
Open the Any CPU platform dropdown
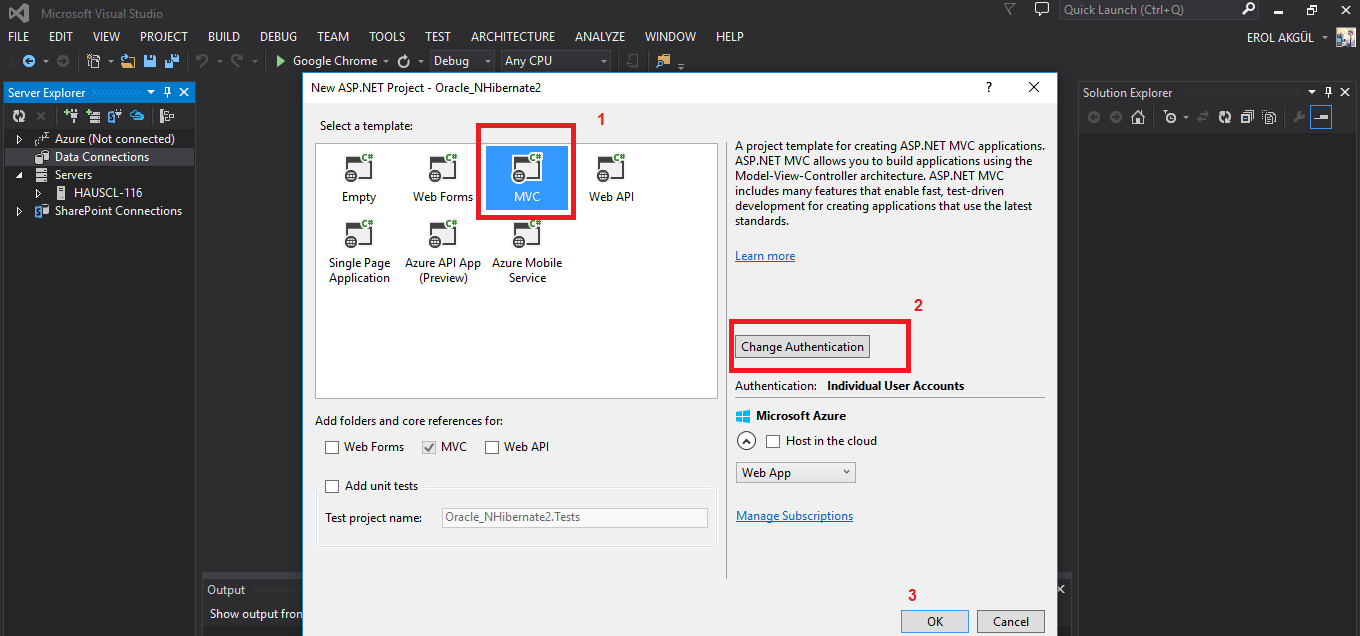pos(556,61)
